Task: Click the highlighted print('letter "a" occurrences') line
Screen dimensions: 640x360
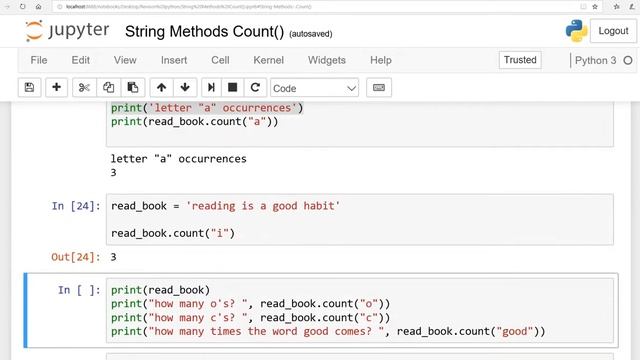Action: tap(207, 108)
